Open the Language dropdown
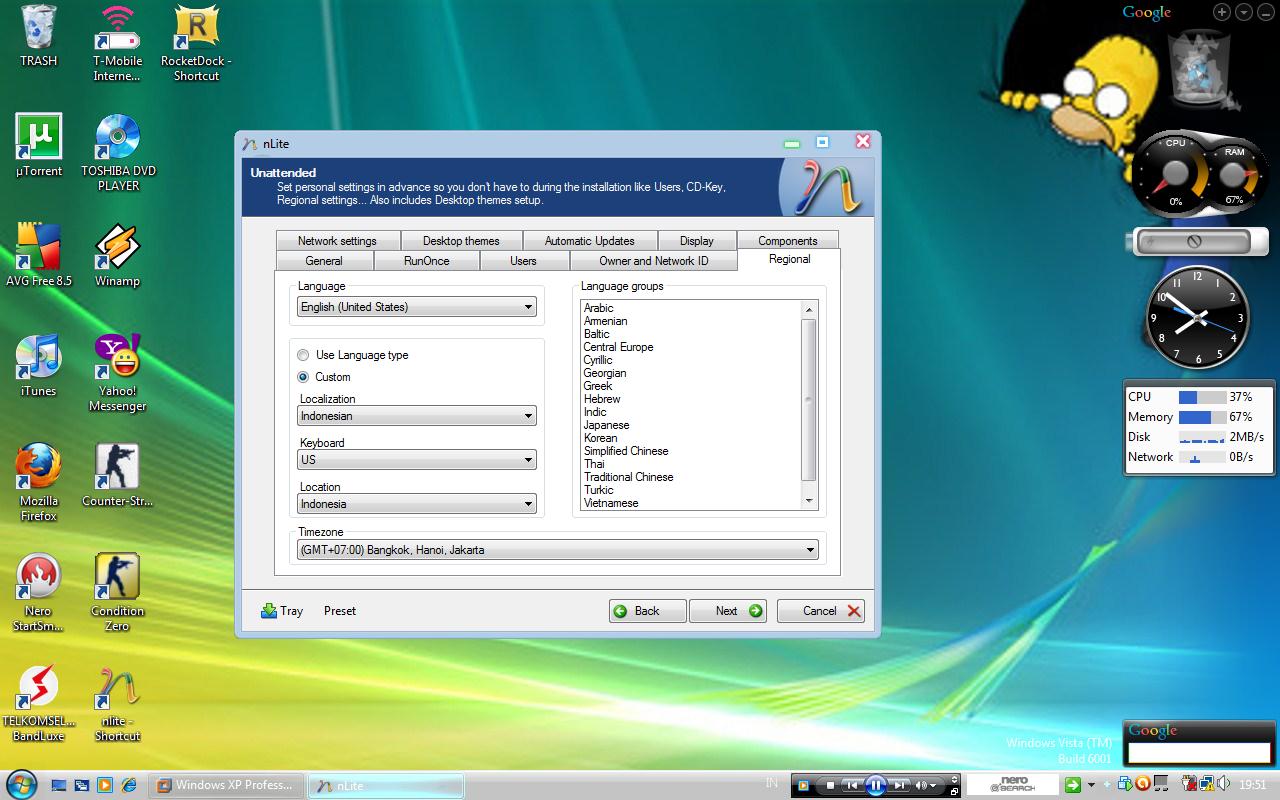 pyautogui.click(x=417, y=307)
